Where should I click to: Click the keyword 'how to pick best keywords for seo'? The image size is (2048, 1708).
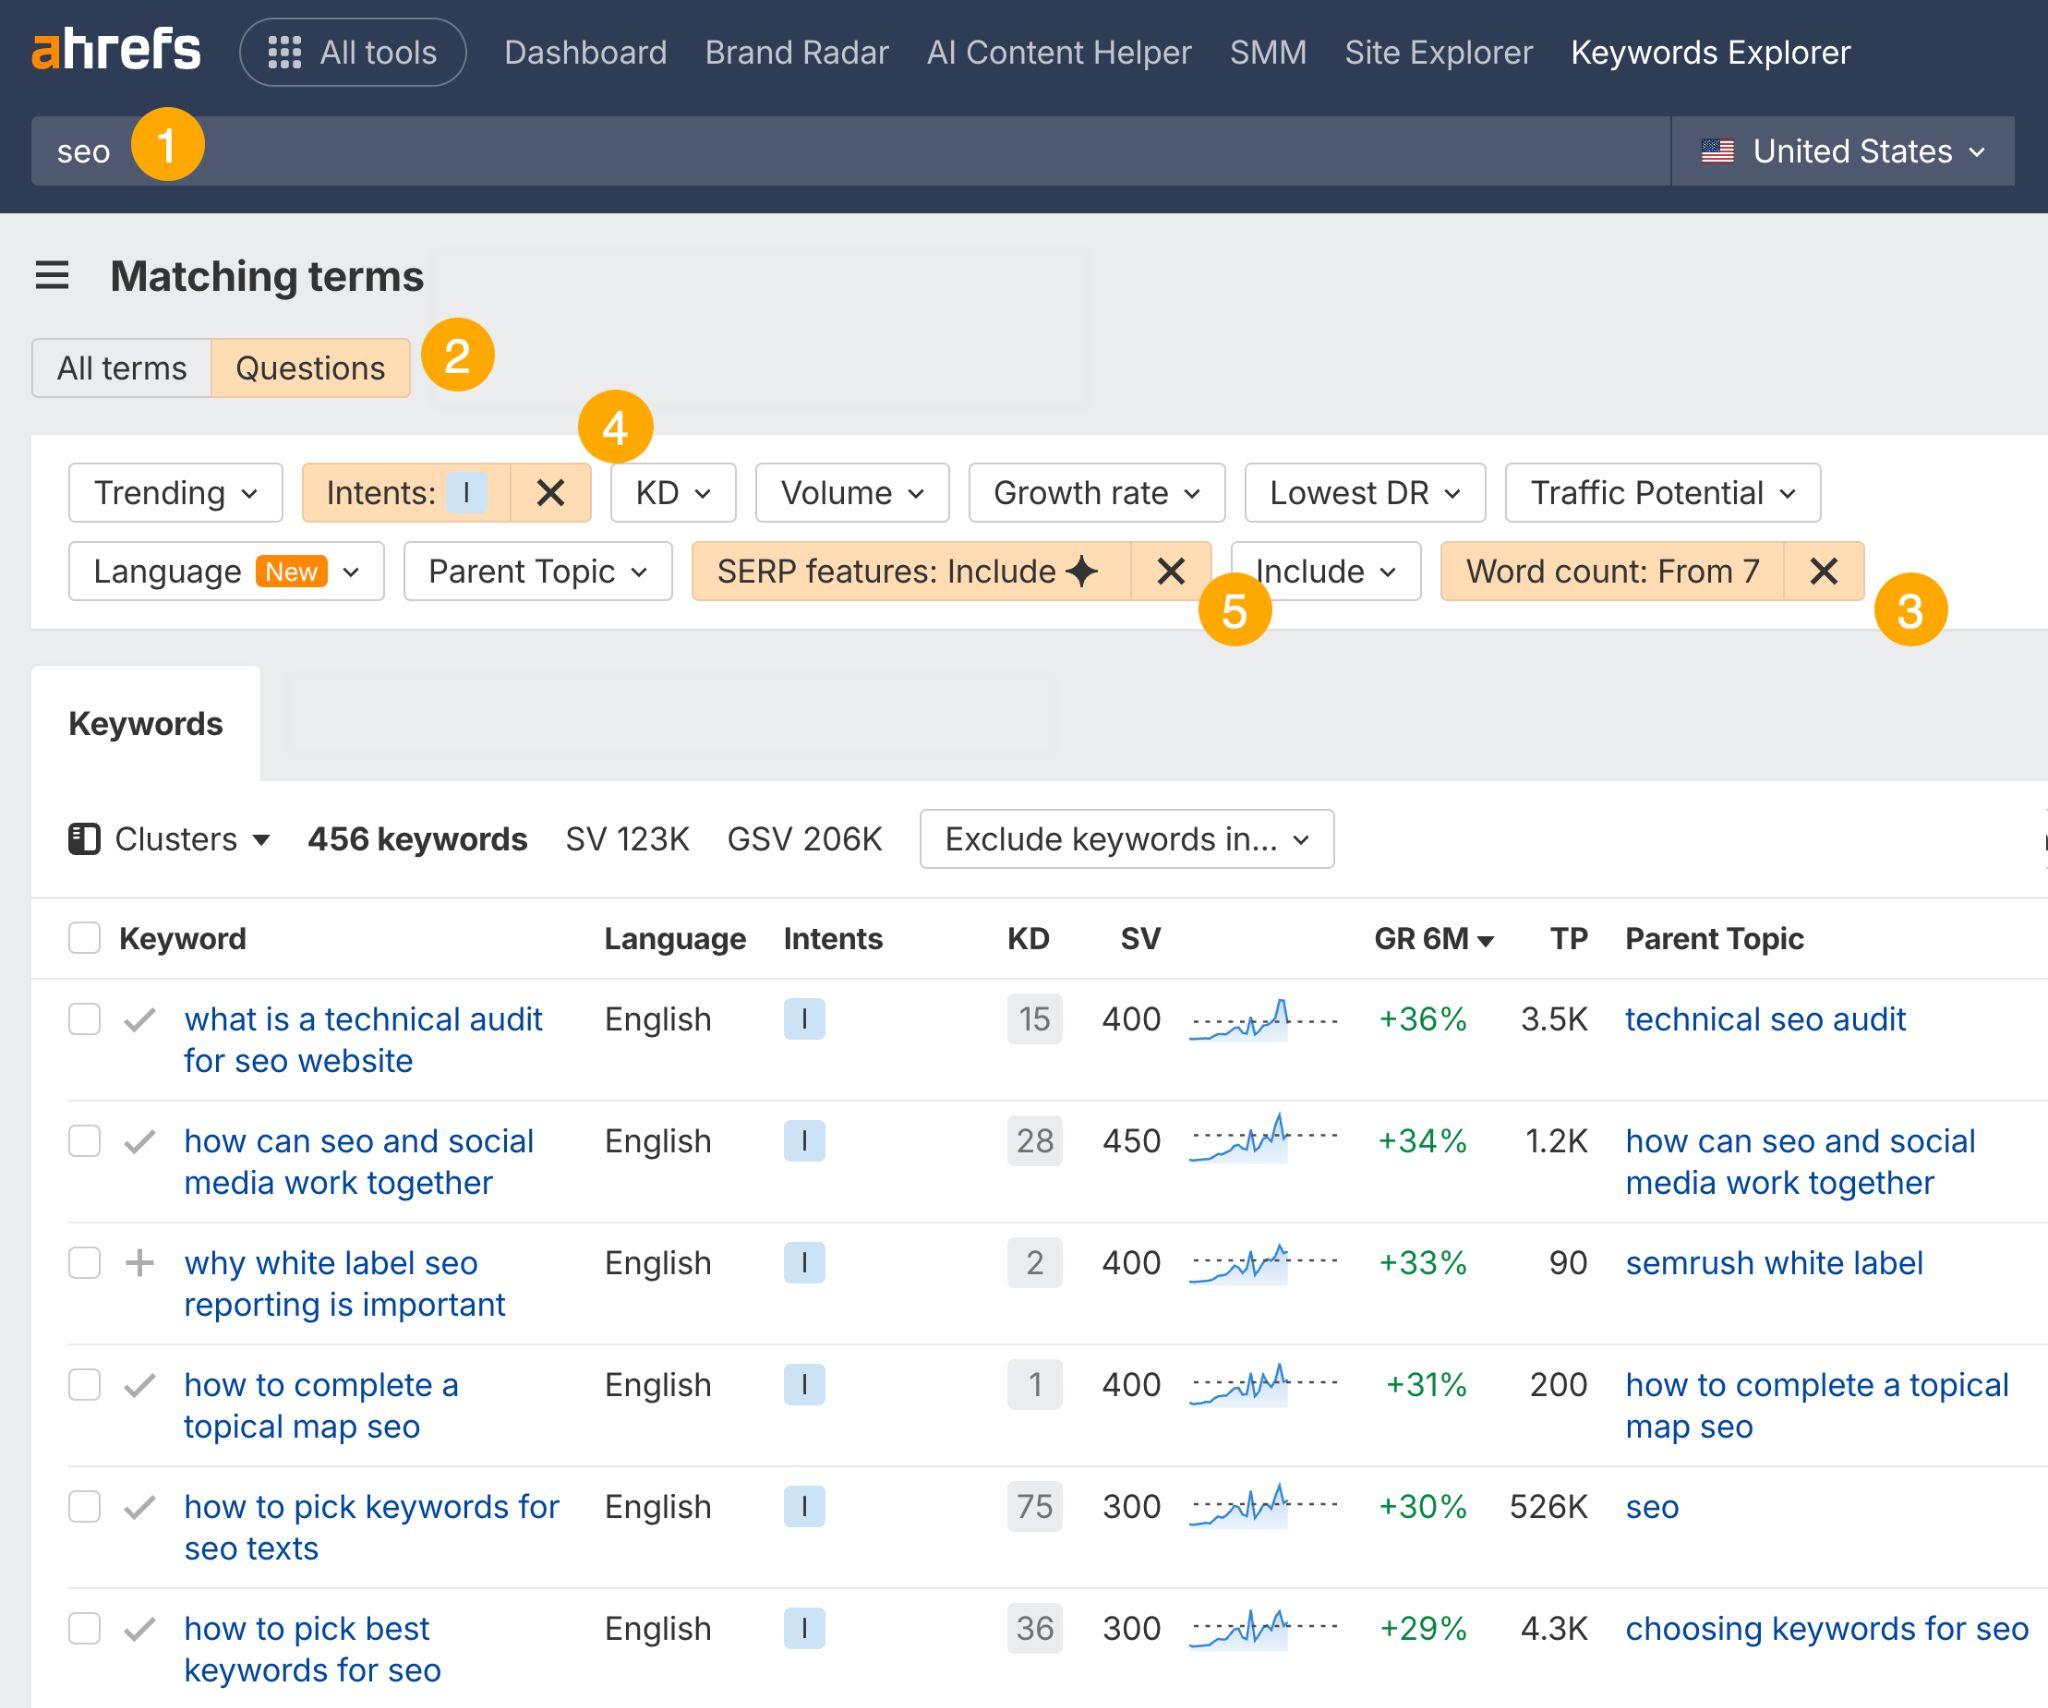click(x=308, y=1648)
